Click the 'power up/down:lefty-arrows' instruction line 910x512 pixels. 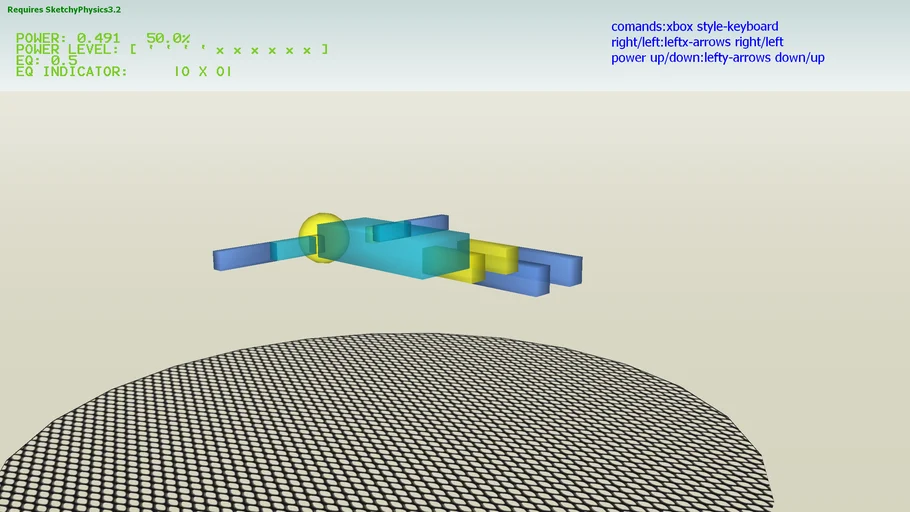point(717,58)
